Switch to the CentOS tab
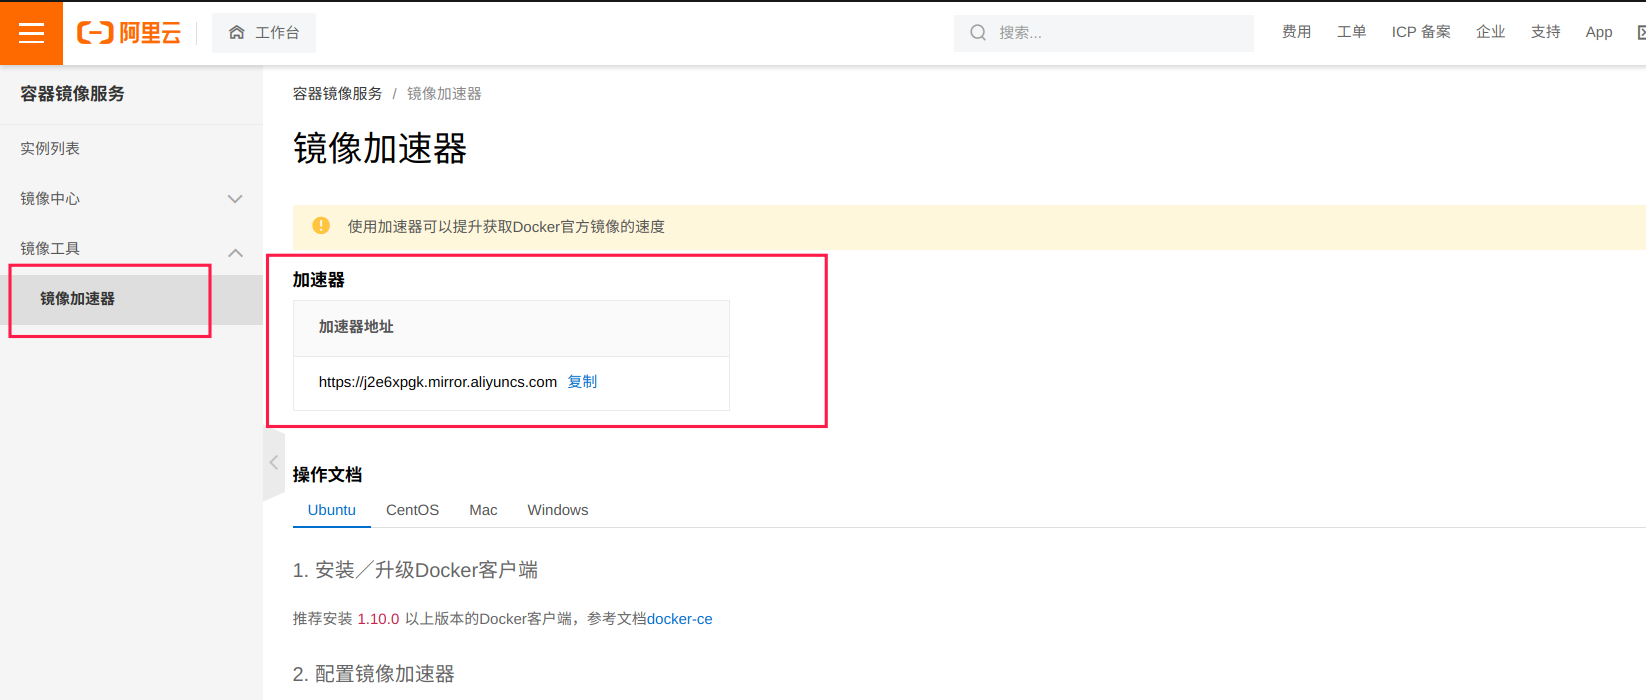 [412, 510]
